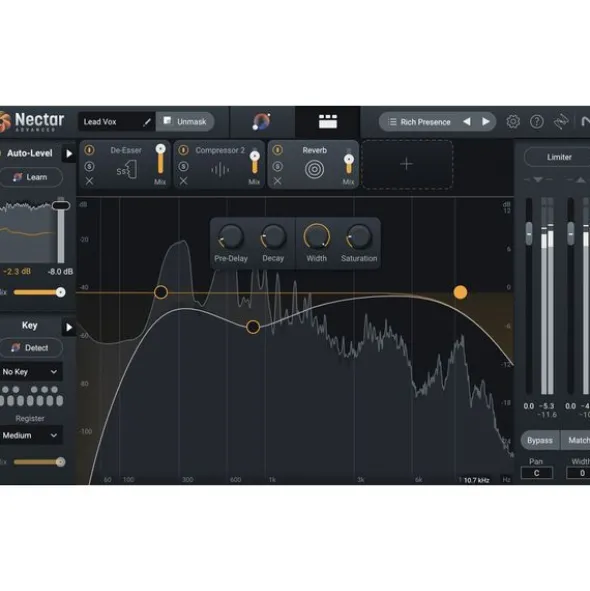Click the Key section mix slider
The image size is (590, 591).
point(39,462)
